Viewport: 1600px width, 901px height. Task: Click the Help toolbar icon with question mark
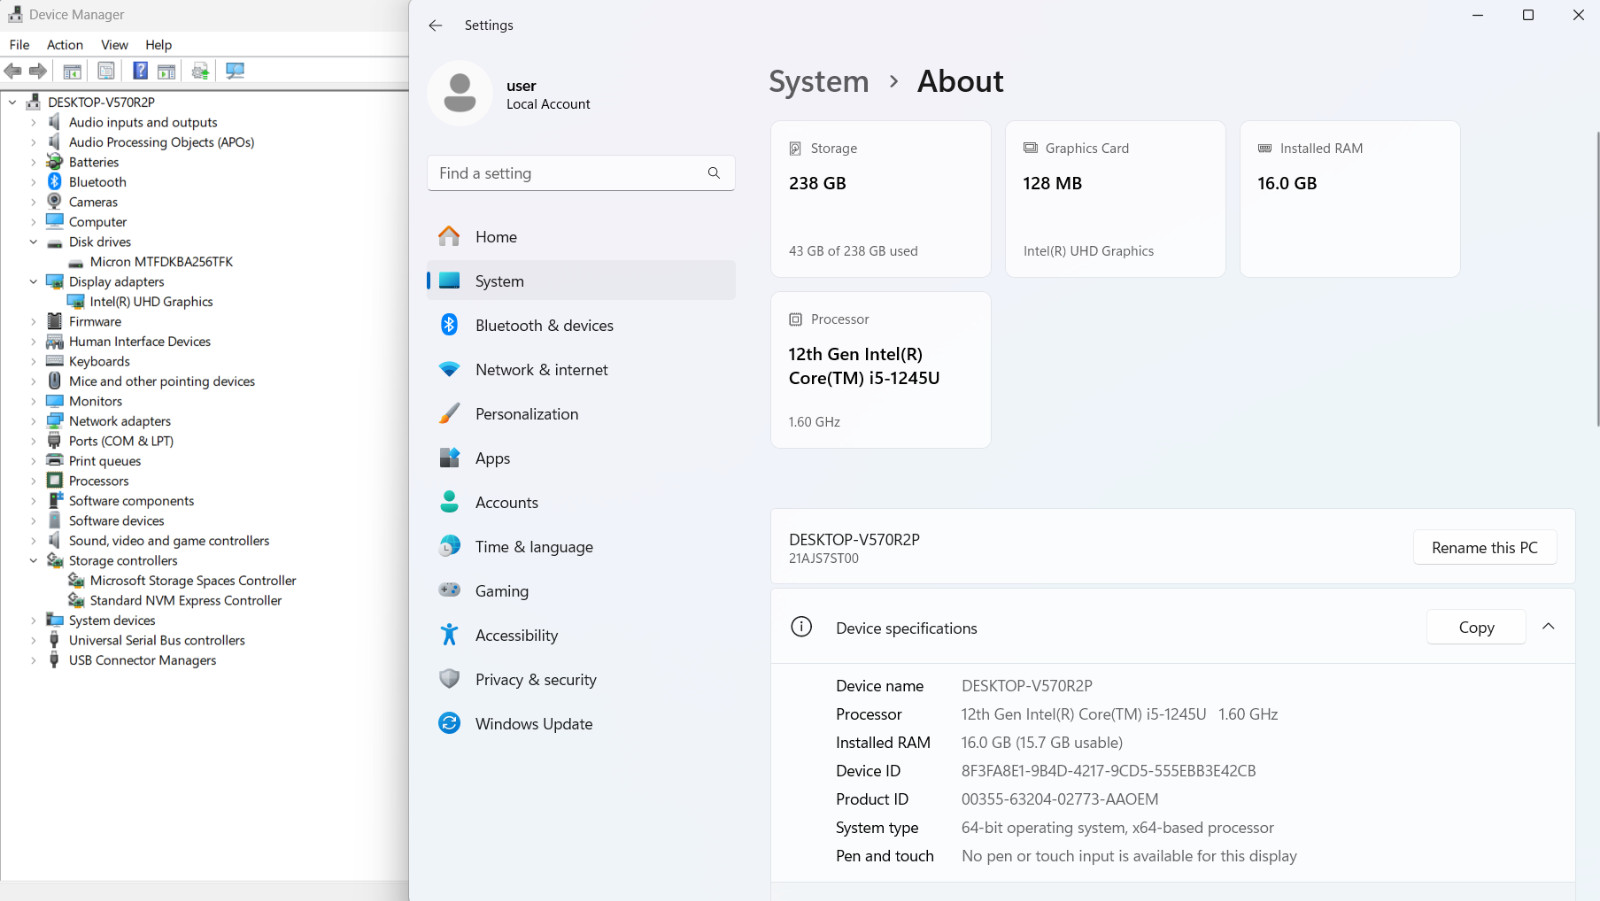click(x=140, y=71)
